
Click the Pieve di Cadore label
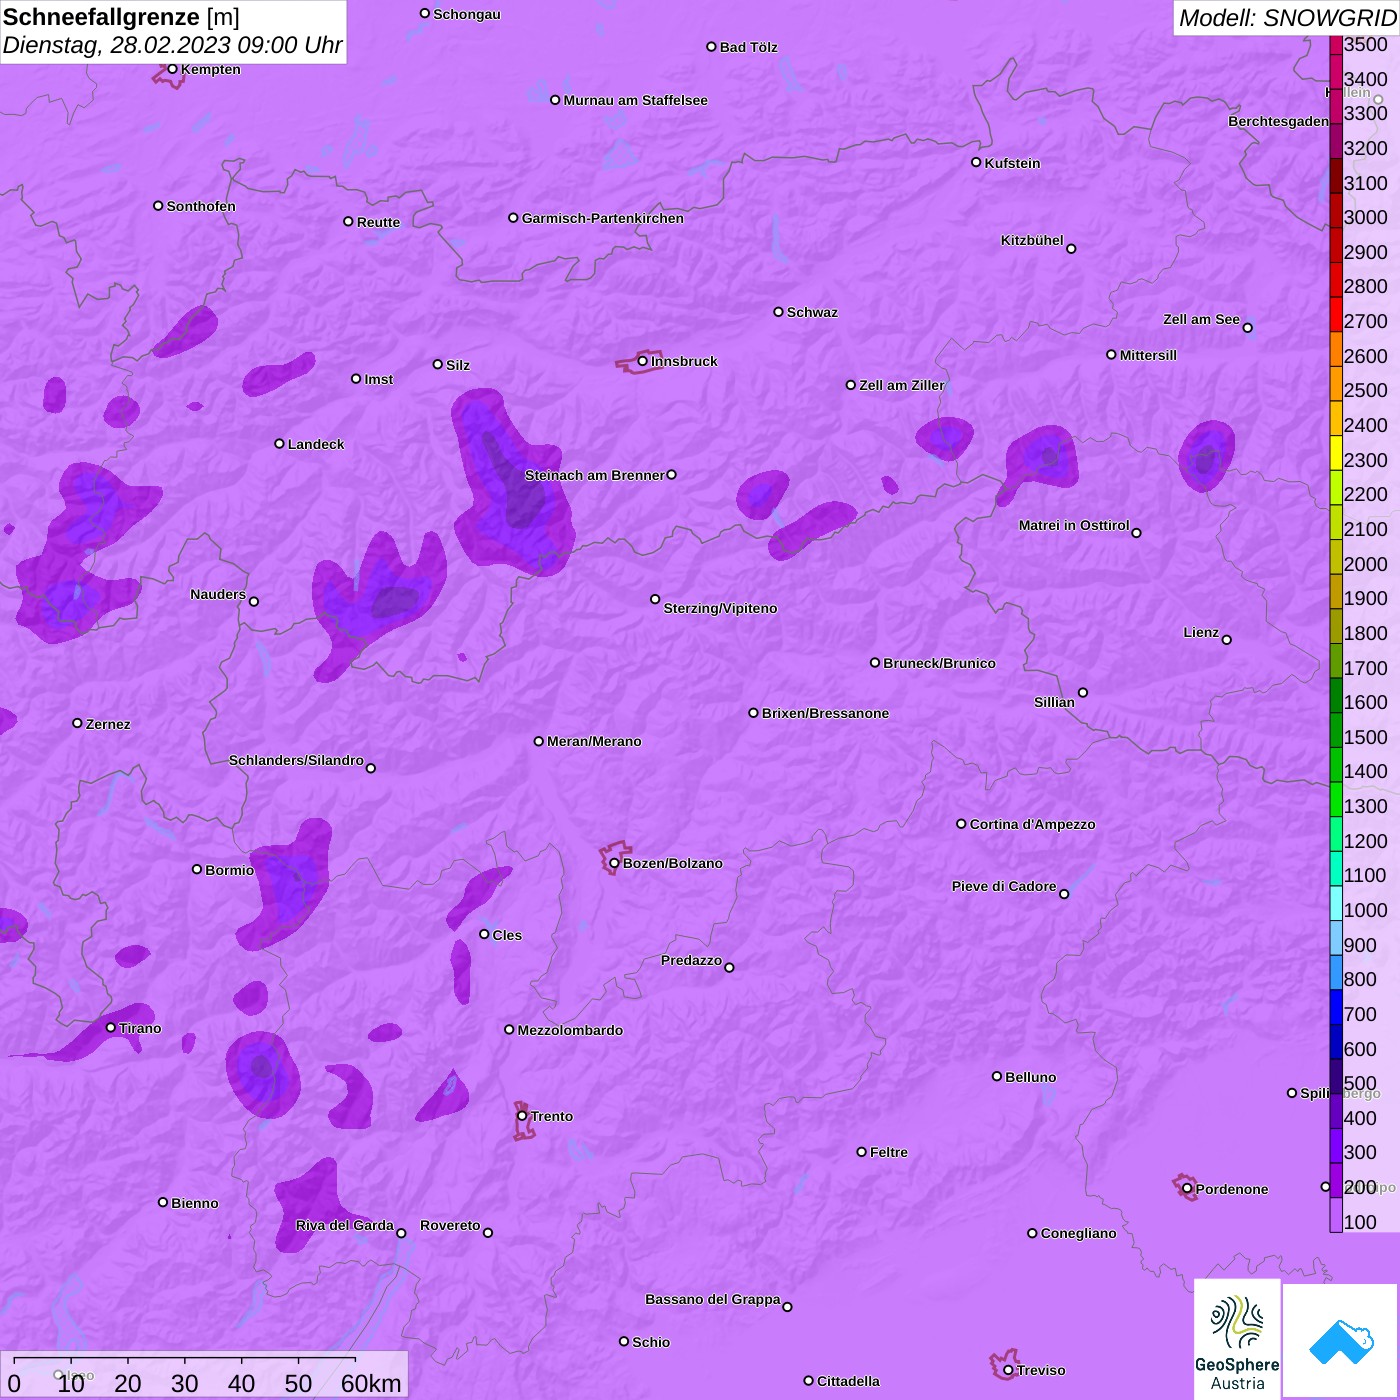(x=1004, y=886)
